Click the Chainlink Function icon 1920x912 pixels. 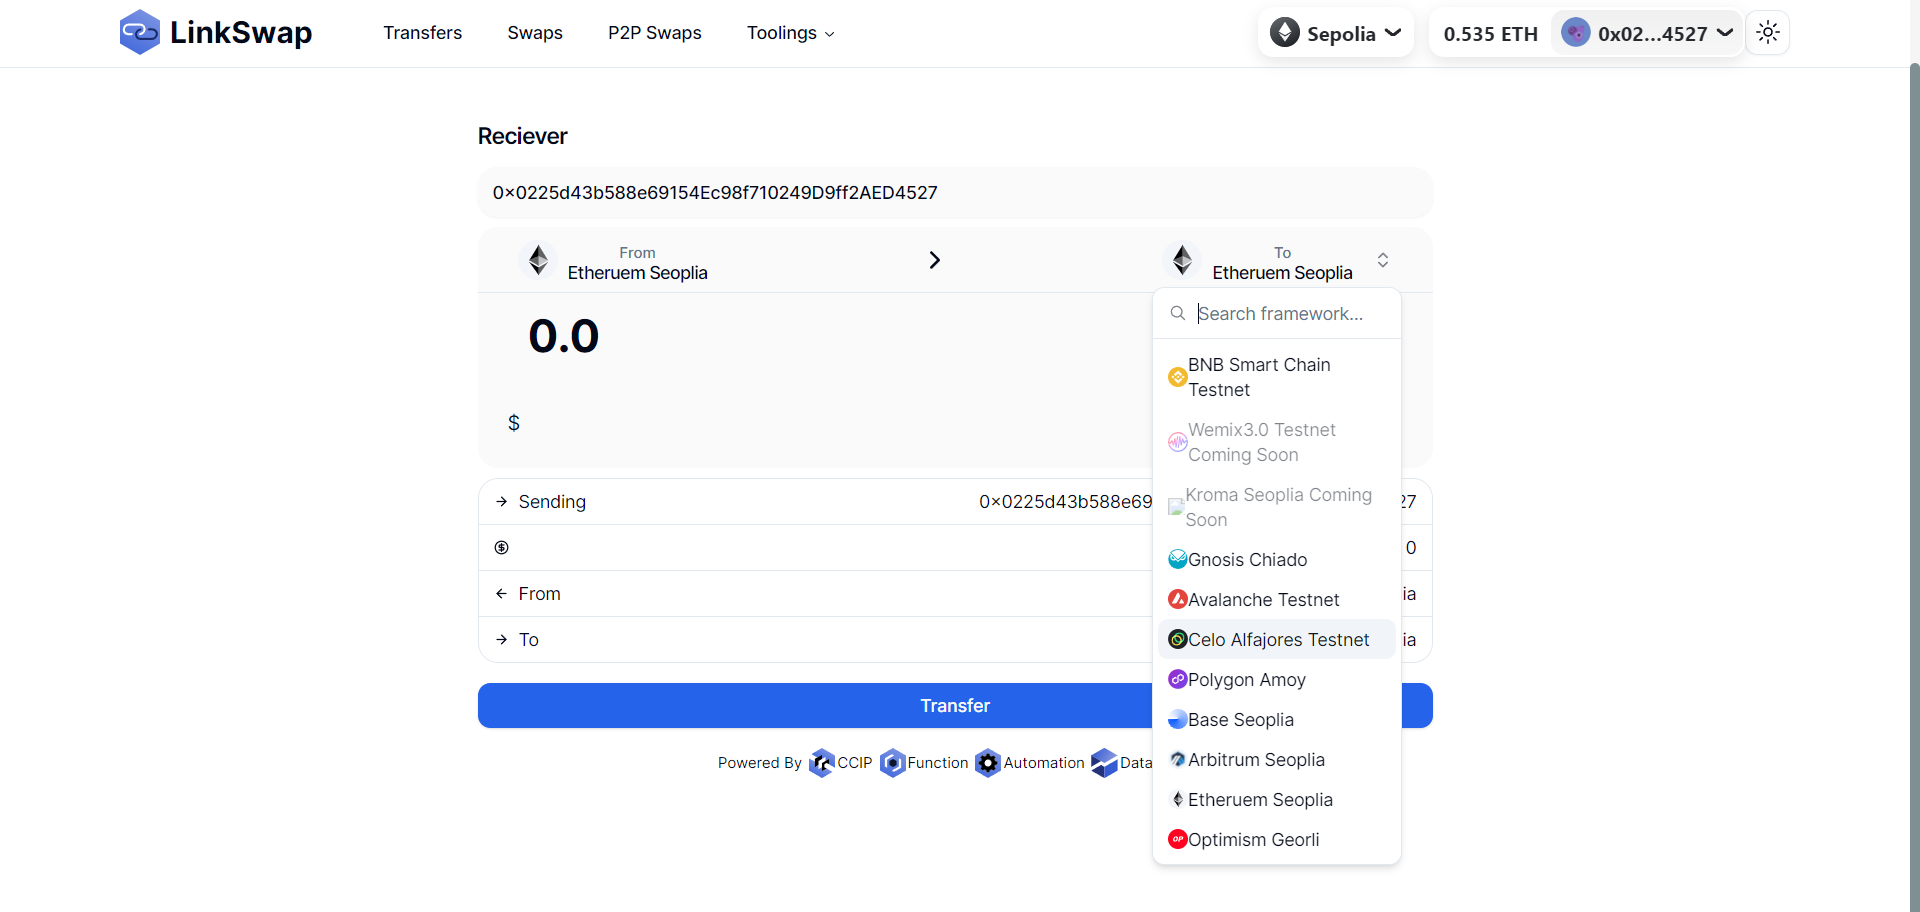[893, 763]
